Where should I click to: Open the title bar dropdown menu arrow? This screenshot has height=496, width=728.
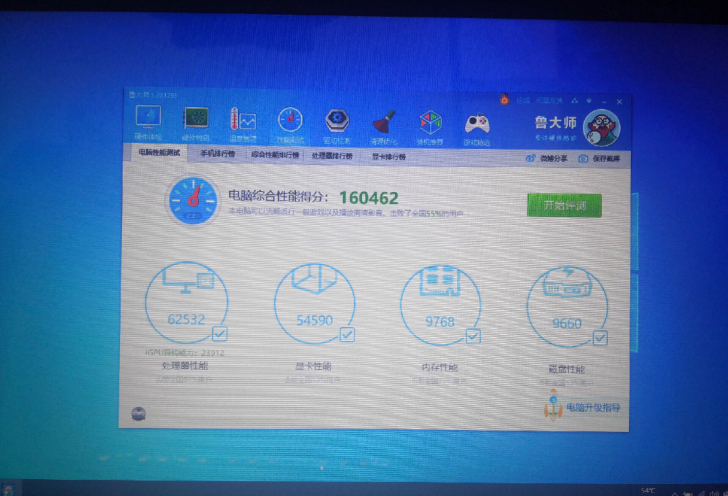point(589,101)
